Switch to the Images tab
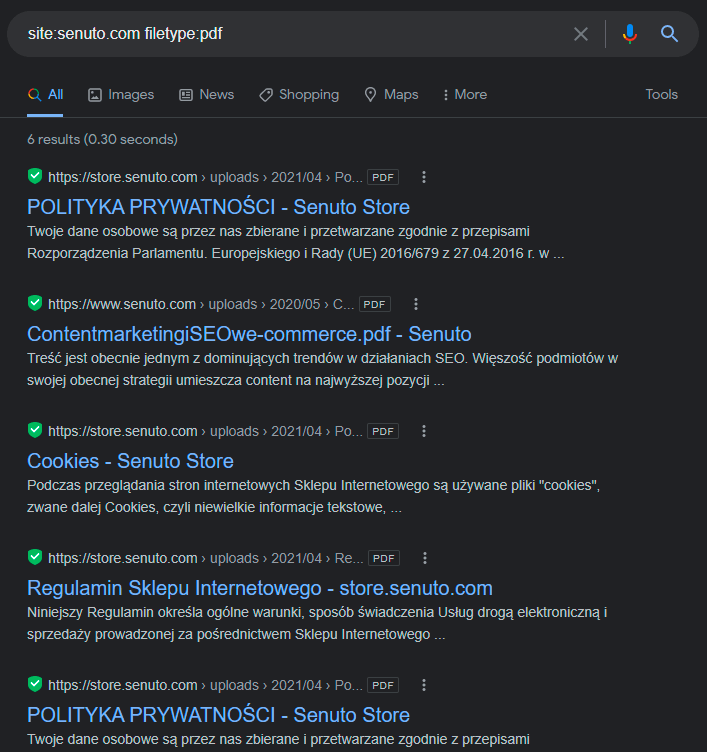Image resolution: width=707 pixels, height=752 pixels. pos(121,94)
